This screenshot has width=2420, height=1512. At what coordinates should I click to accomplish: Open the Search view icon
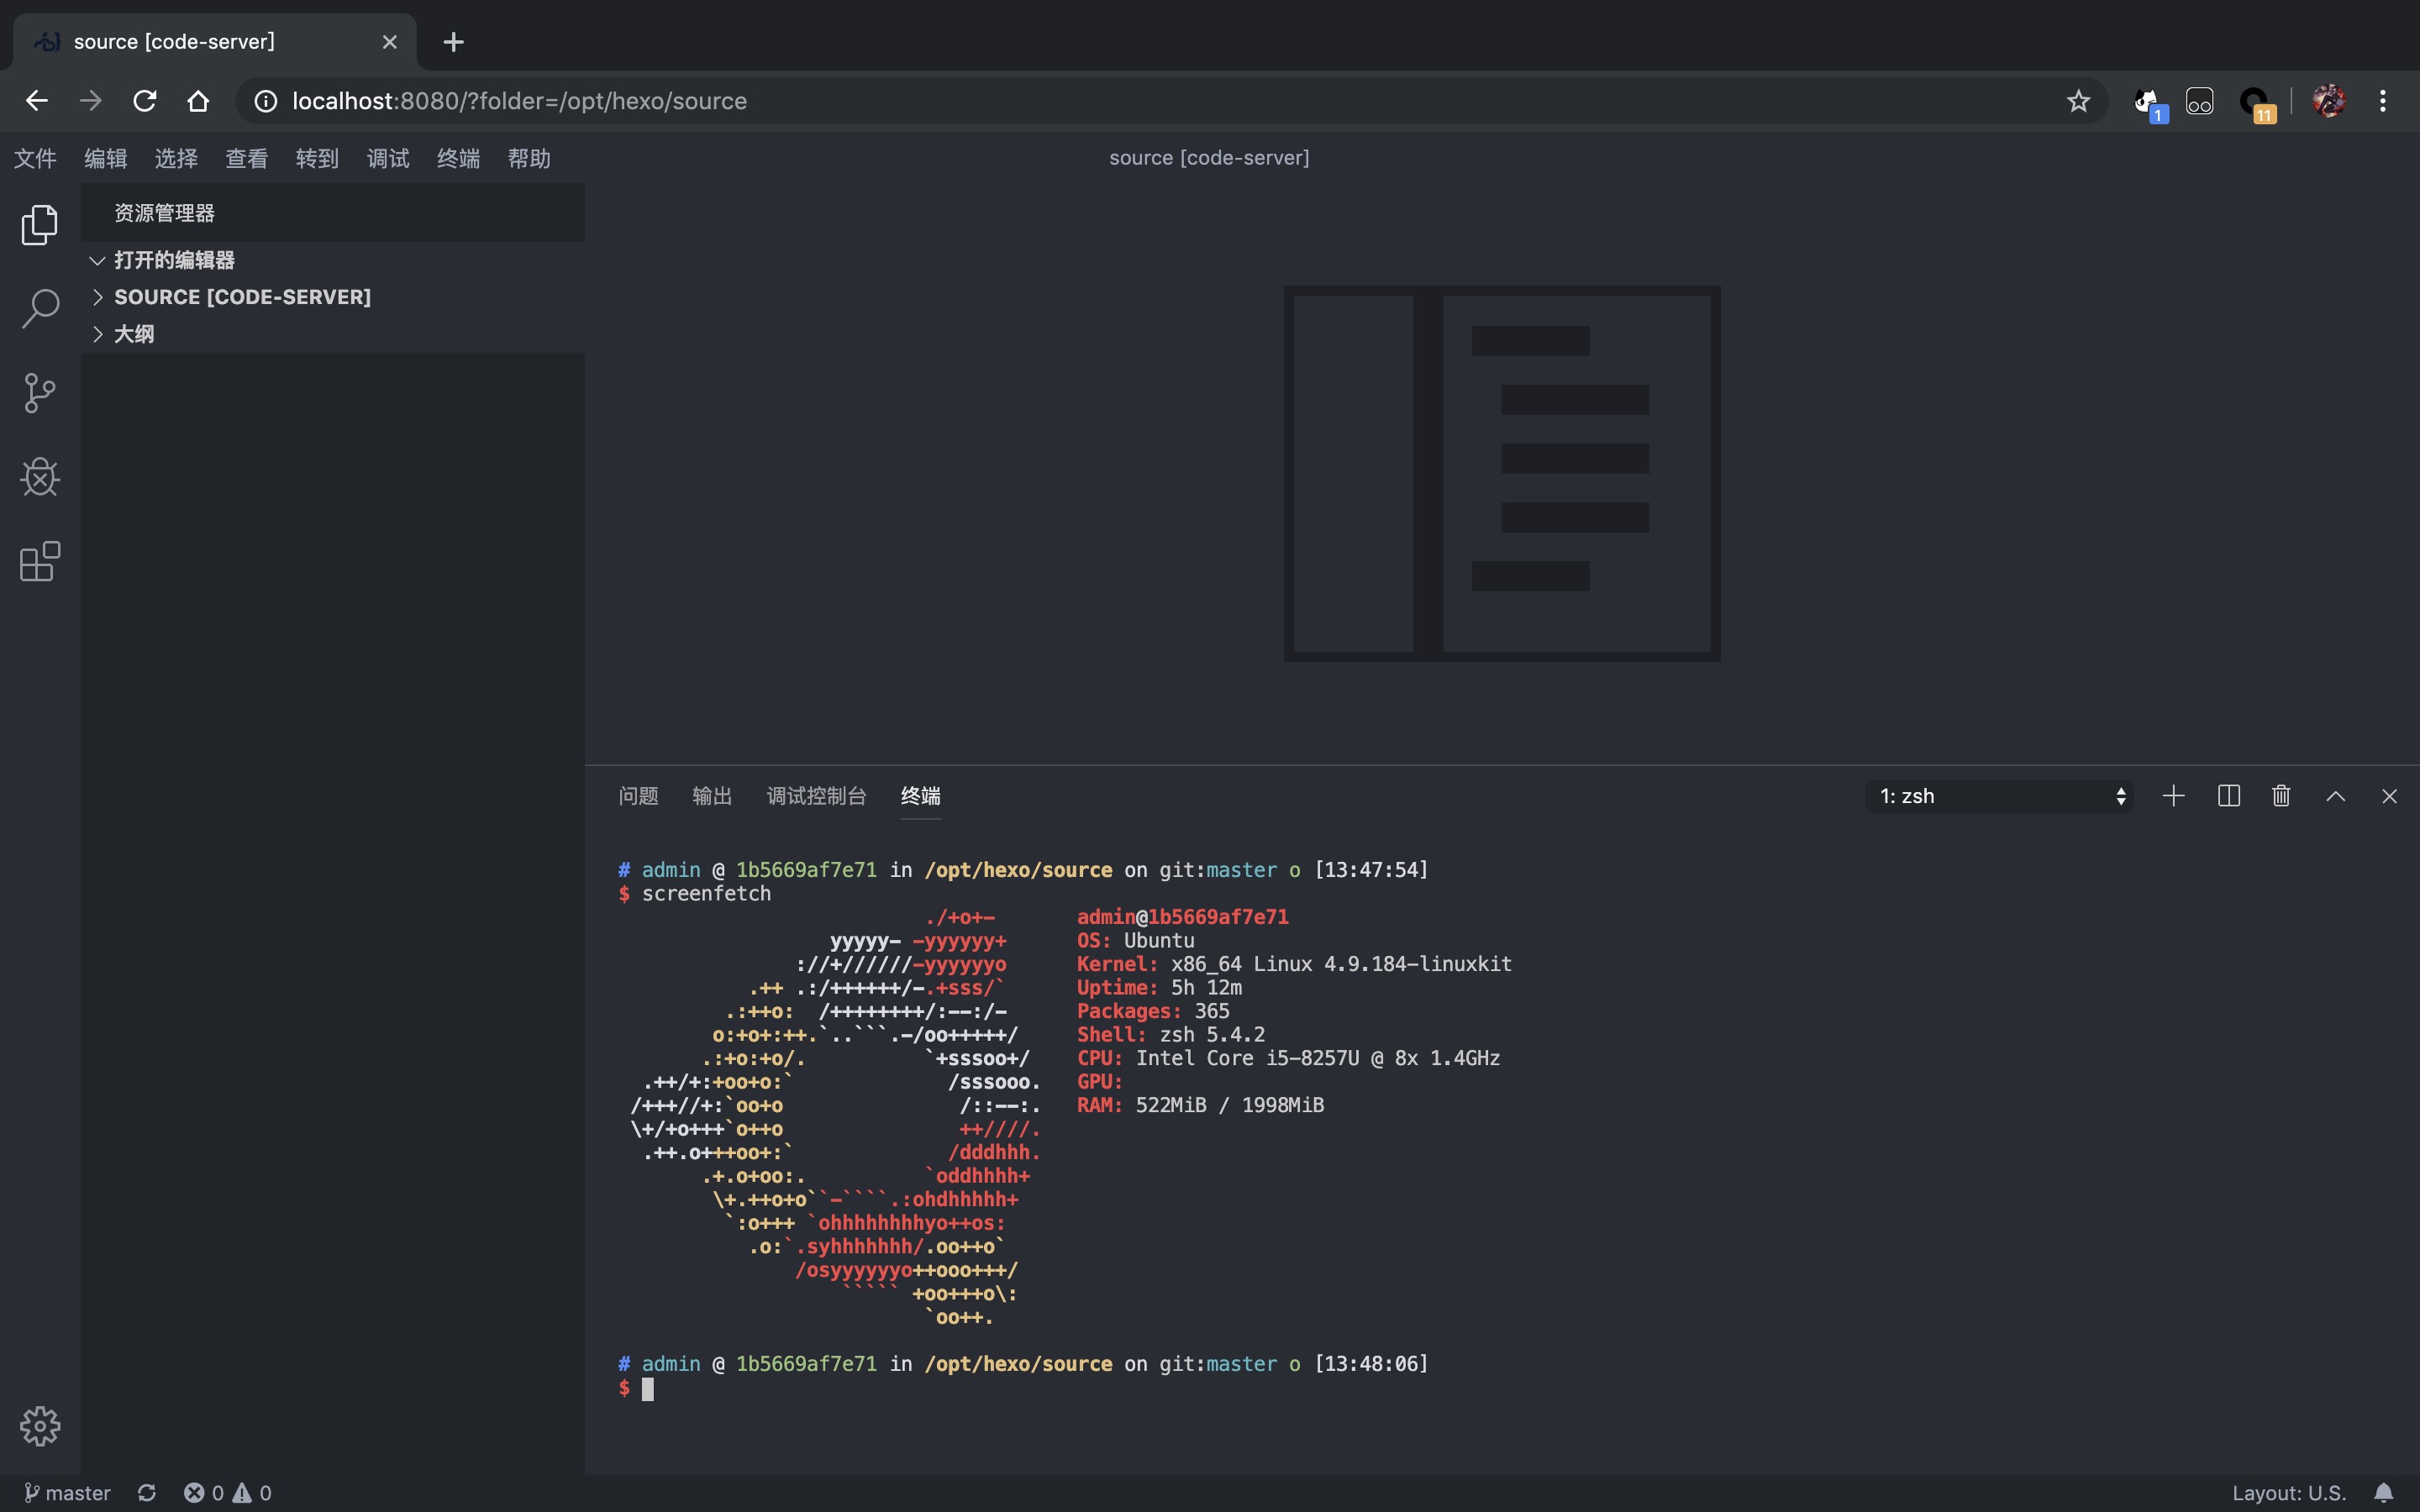(40, 308)
